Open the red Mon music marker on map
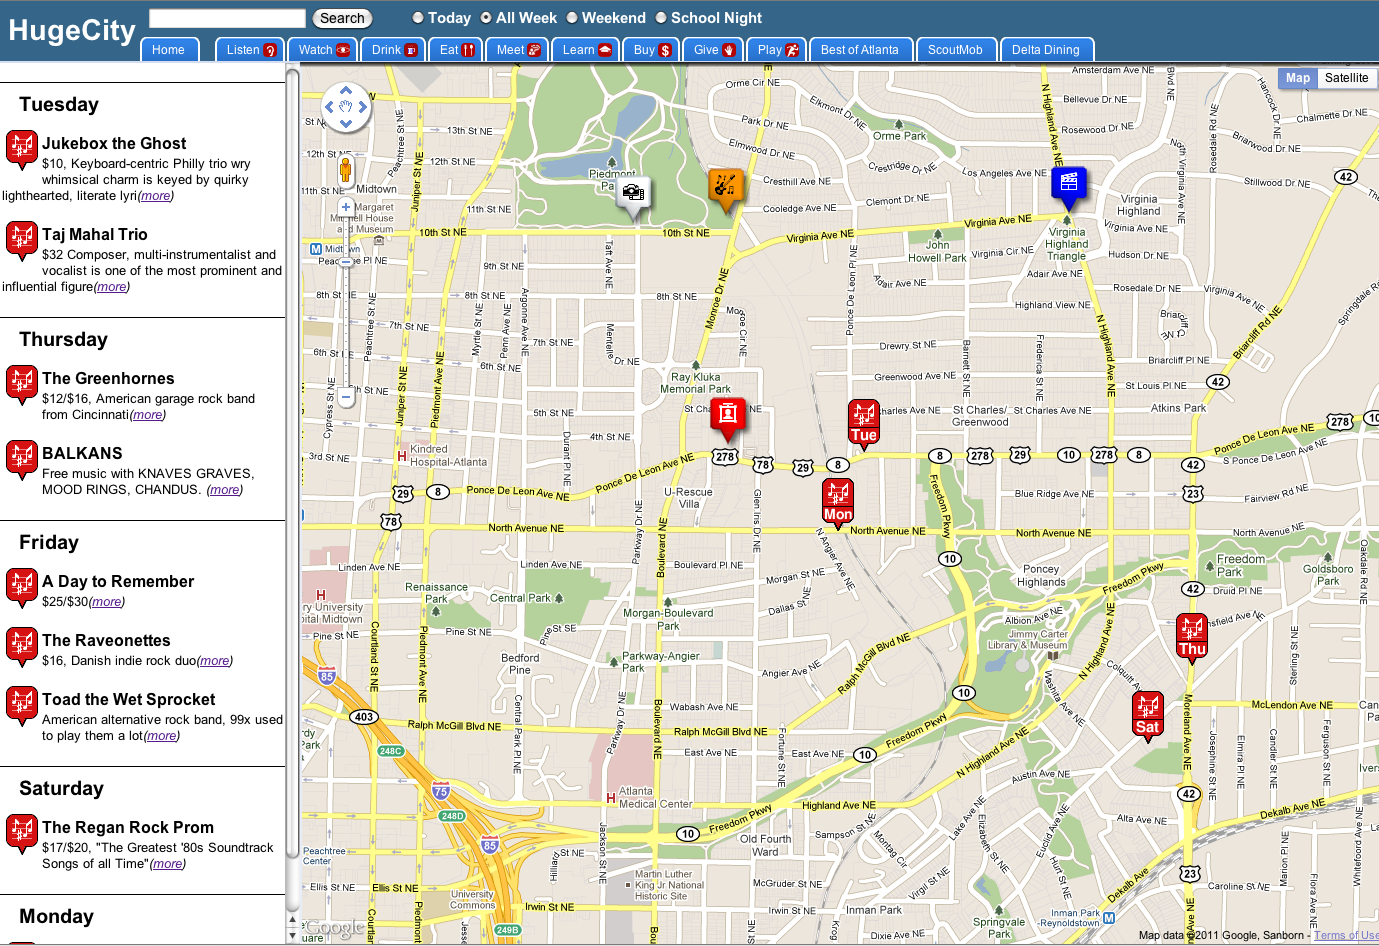The width and height of the screenshot is (1379, 946). click(838, 502)
